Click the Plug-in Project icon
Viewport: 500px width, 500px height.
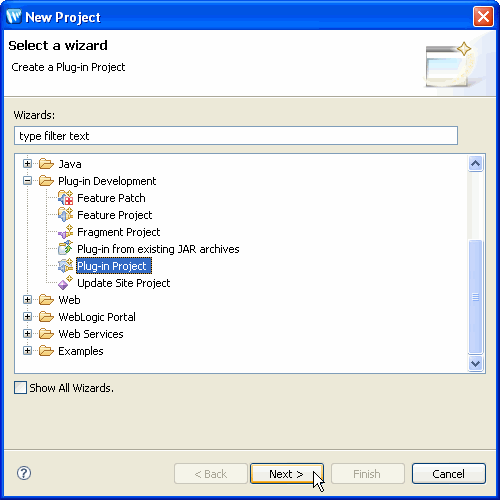click(65, 266)
